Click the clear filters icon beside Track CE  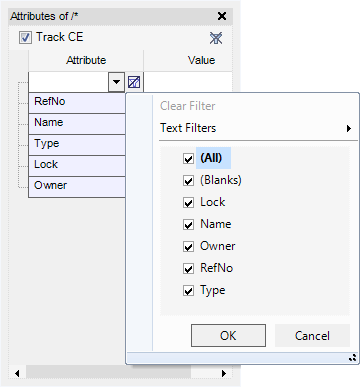216,38
